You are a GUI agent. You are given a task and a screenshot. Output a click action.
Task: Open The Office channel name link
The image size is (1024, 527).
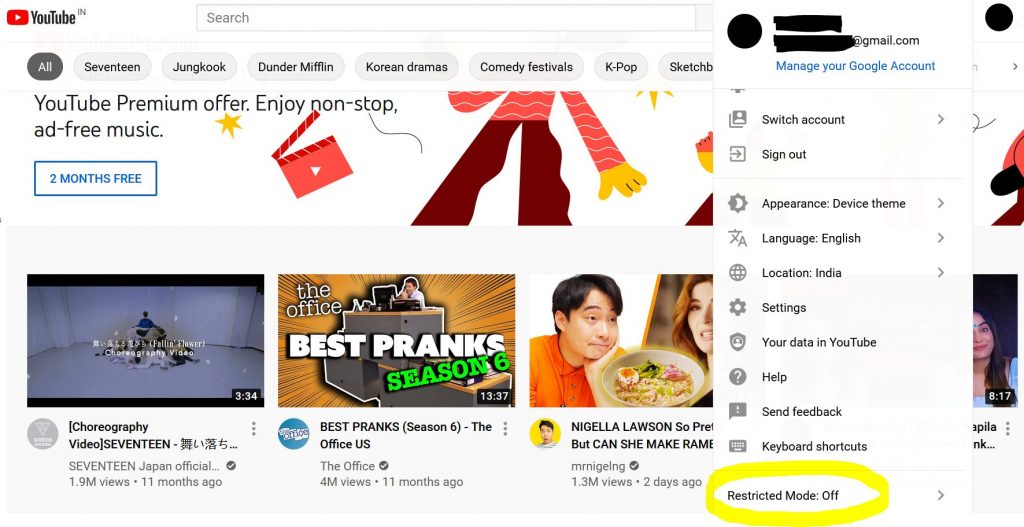tap(347, 466)
